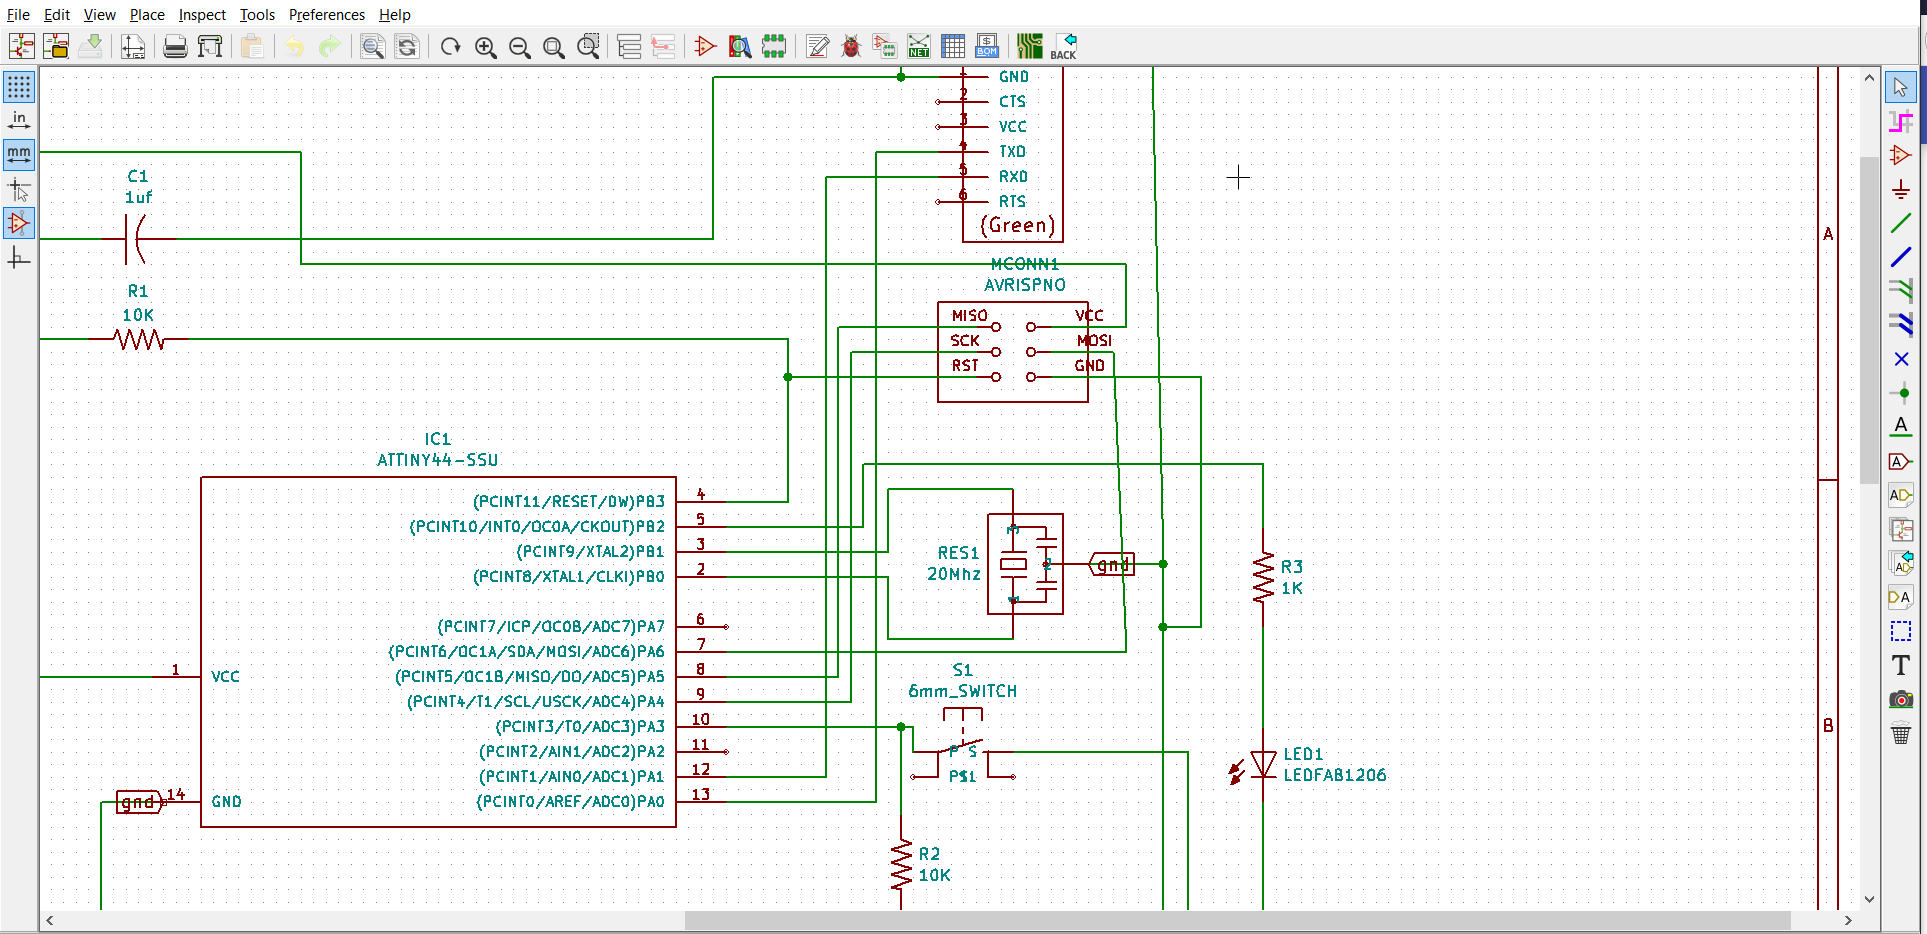Viewport: 1927px width, 934px height.
Task: Toggle horizontal/vertical wire constraint
Action: (19, 258)
